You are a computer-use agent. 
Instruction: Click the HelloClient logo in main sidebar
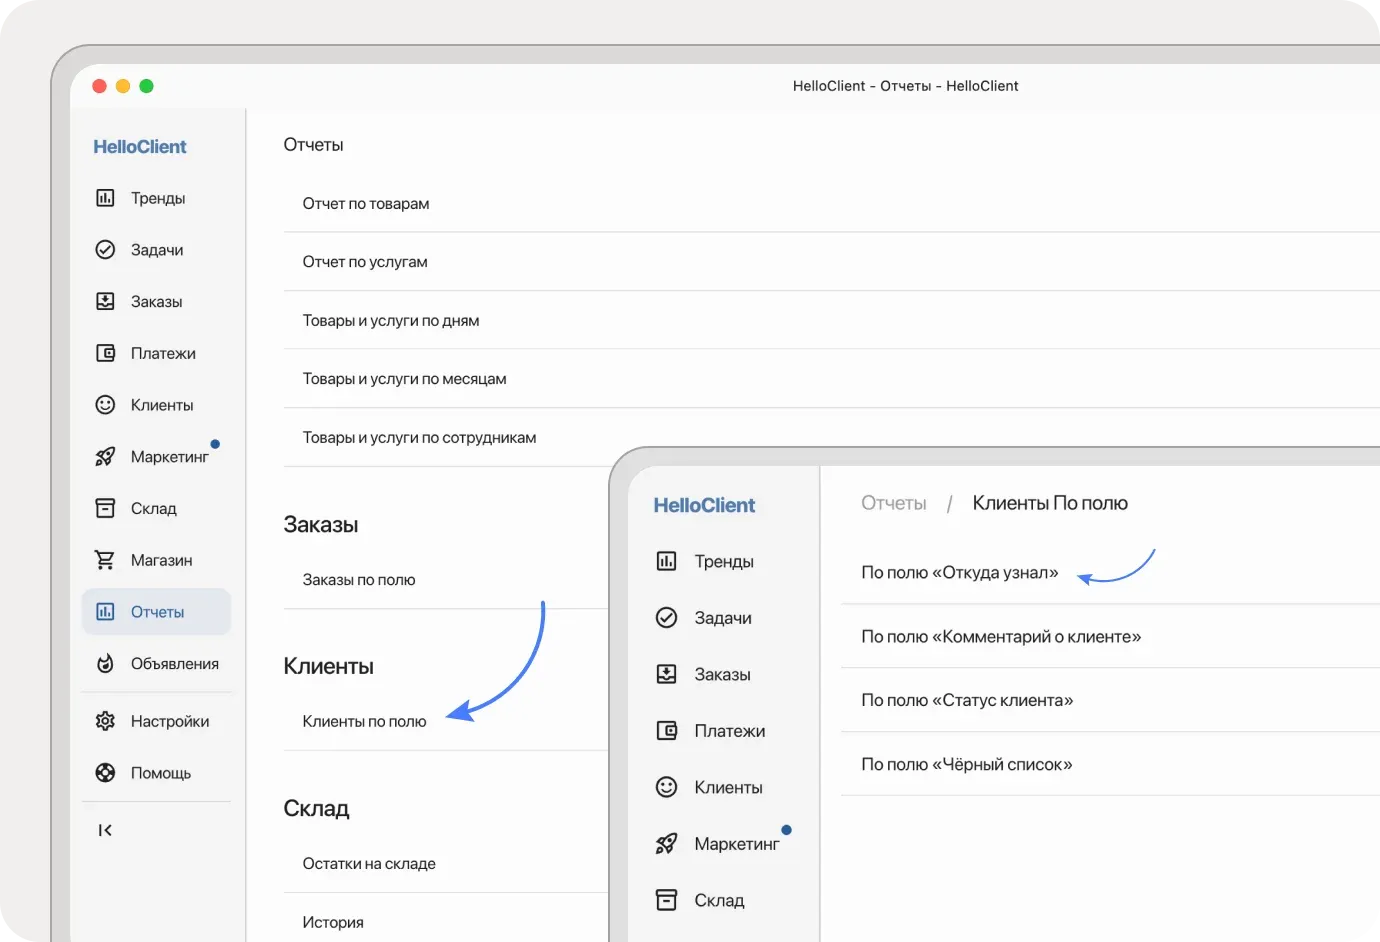click(140, 147)
